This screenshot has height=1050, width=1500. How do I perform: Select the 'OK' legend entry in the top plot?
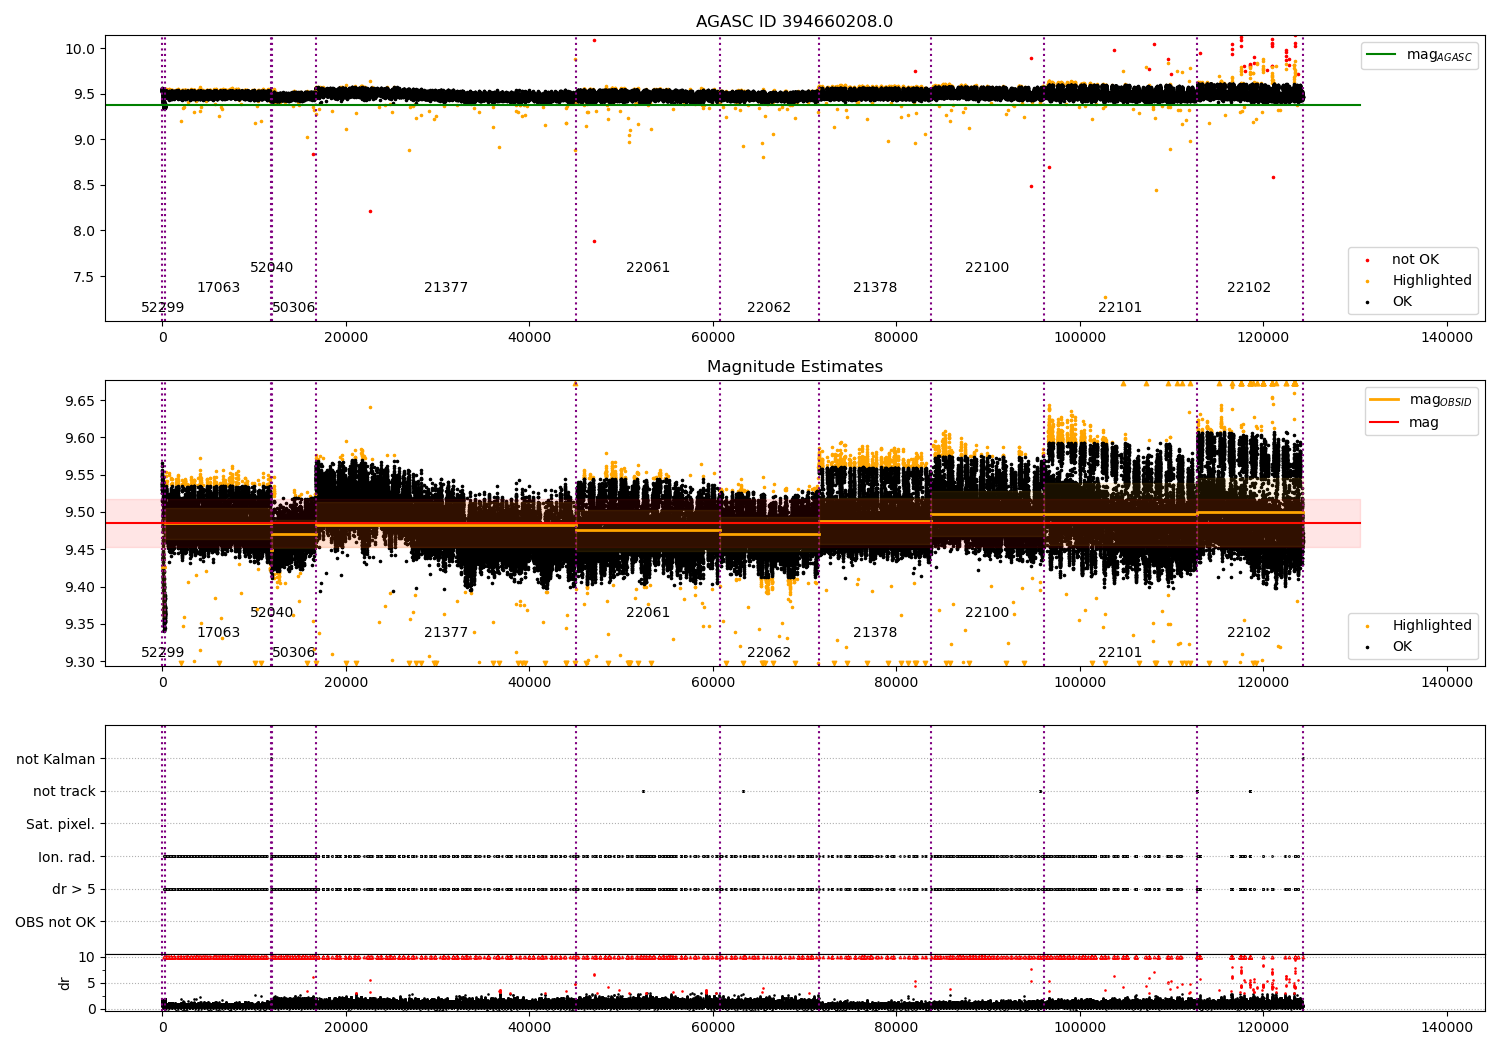coord(1402,301)
